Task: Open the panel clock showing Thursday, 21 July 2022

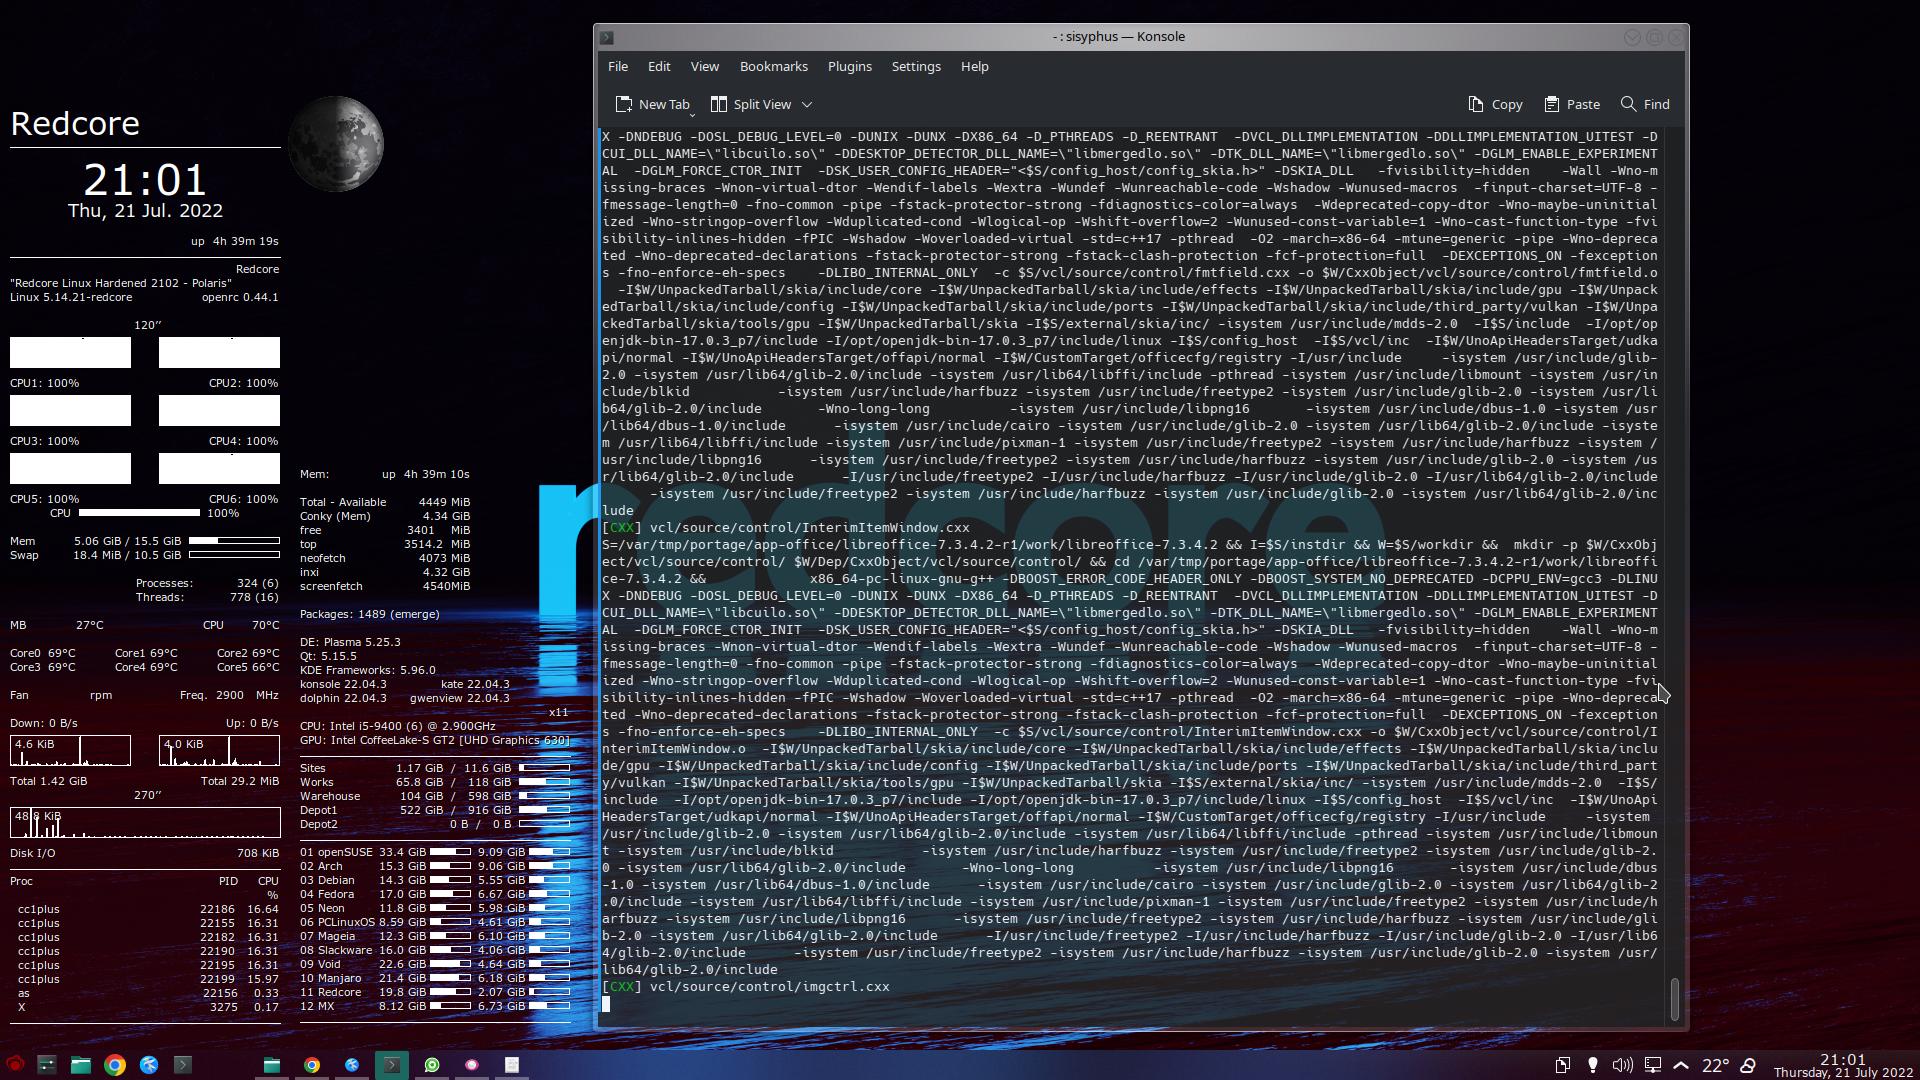Action: click(x=1843, y=1065)
